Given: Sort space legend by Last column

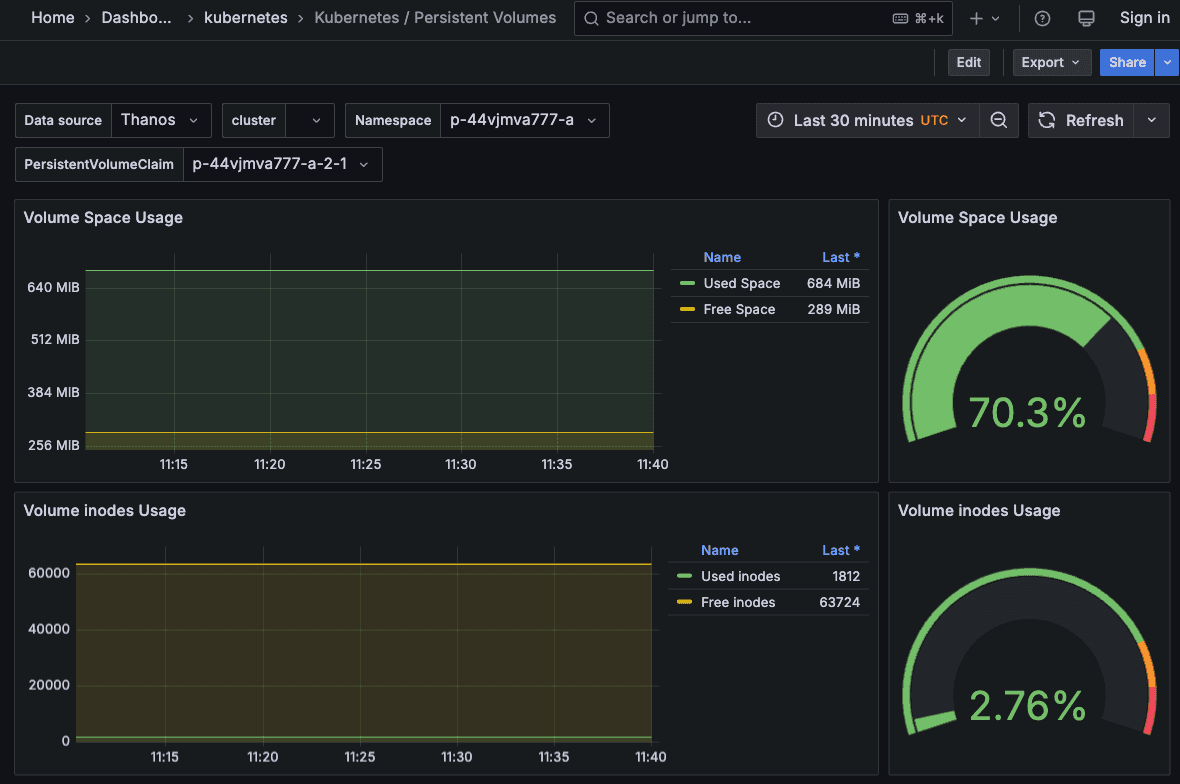Looking at the screenshot, I should 841,257.
